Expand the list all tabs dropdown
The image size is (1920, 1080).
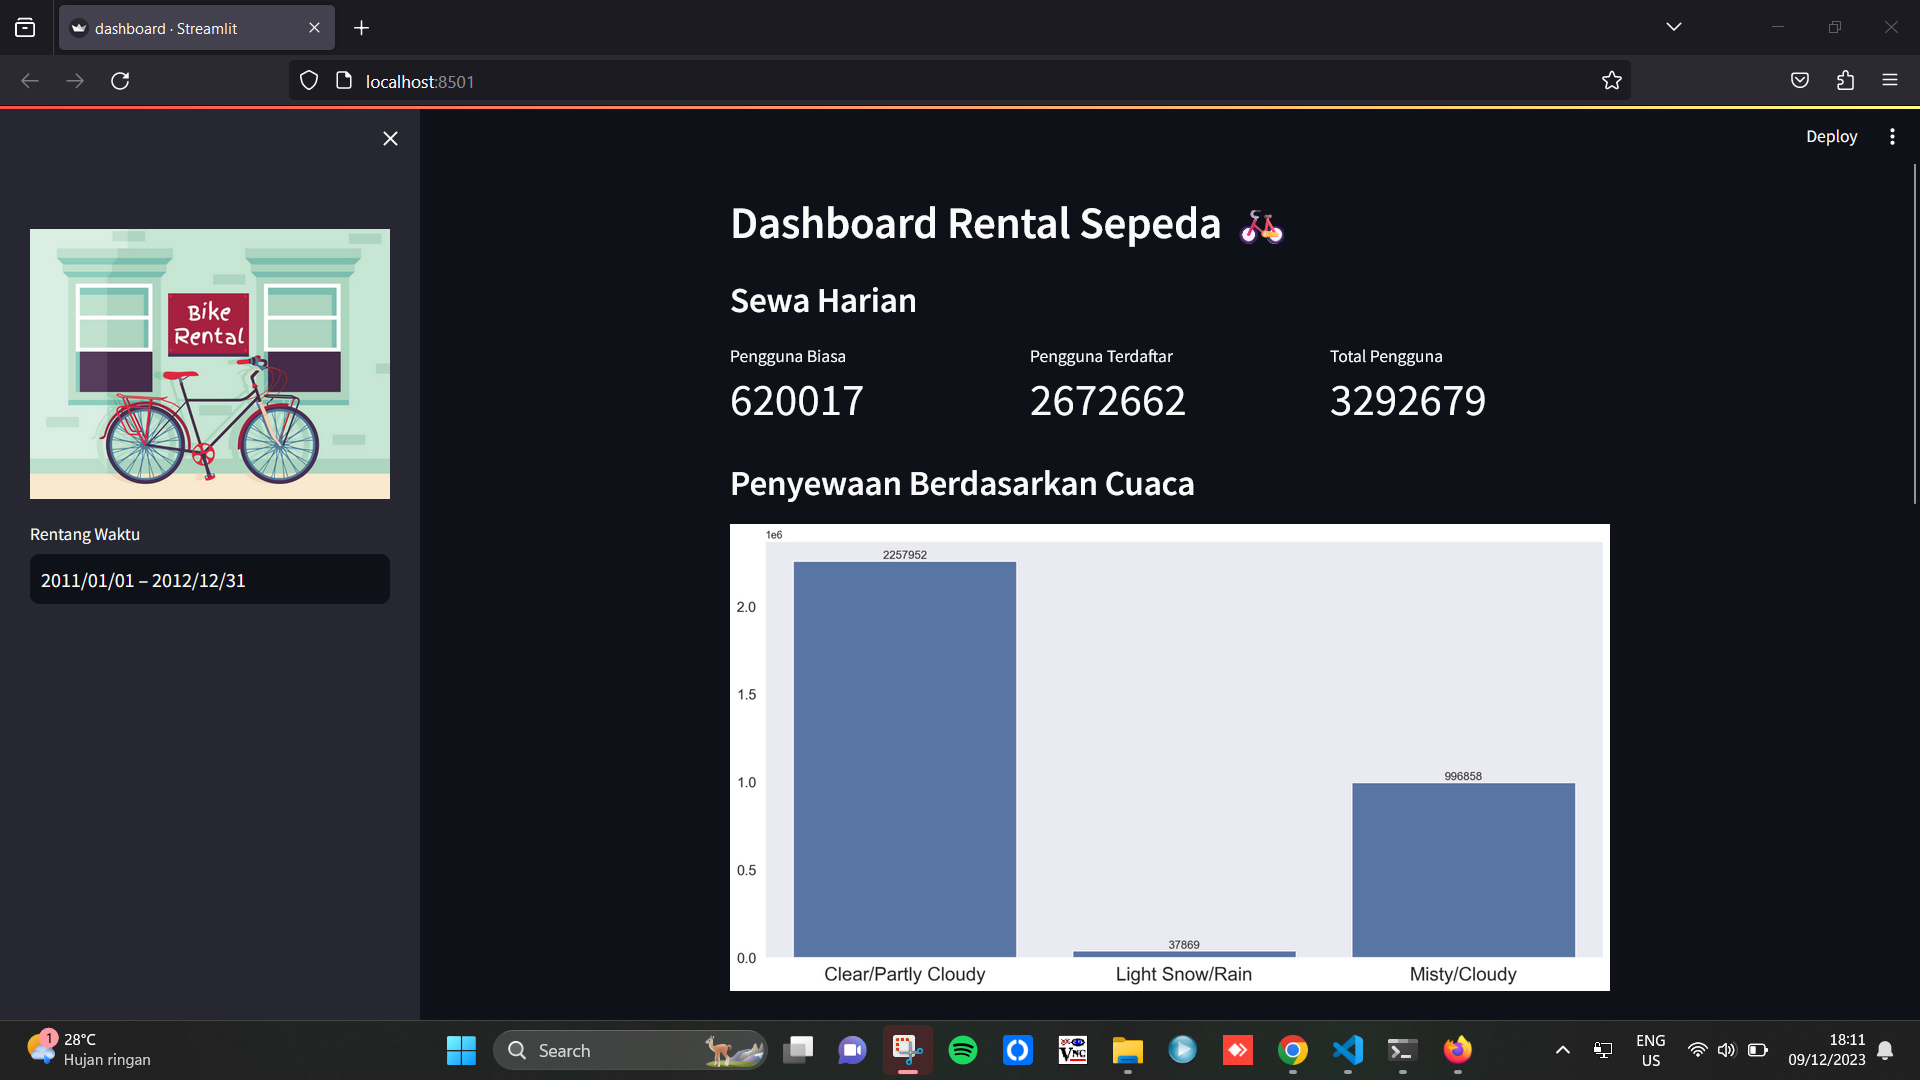[1673, 27]
